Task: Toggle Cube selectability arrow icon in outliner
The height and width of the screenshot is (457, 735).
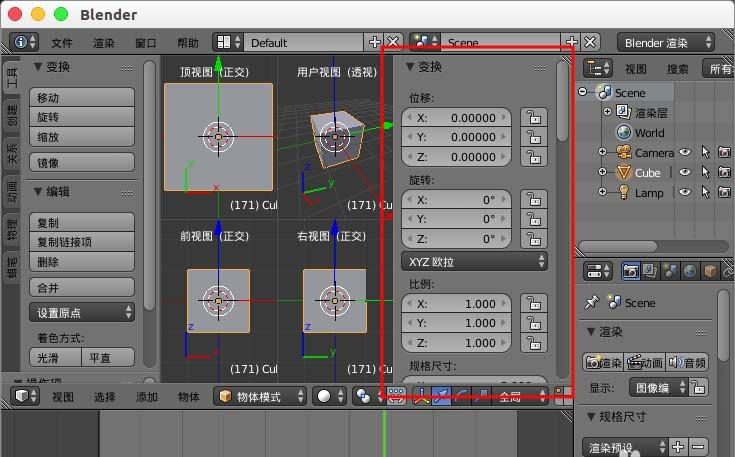Action: [705, 172]
